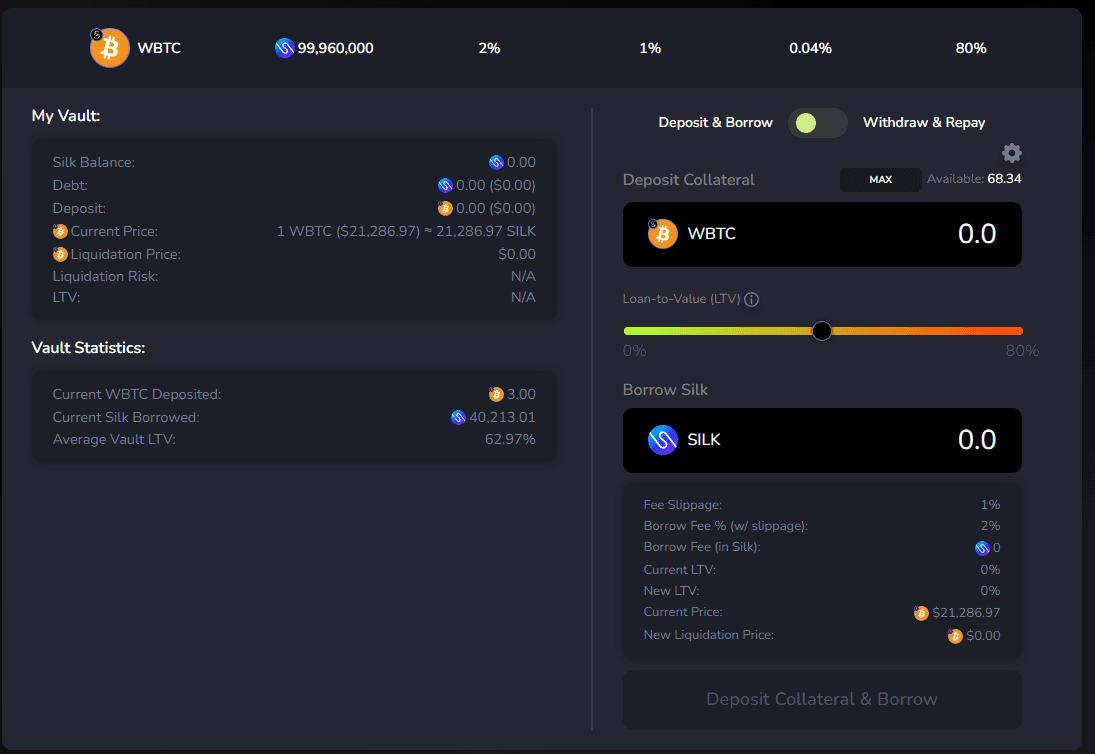This screenshot has height=754, width=1095.
Task: Click the New LTV 0% value
Action: point(990,591)
